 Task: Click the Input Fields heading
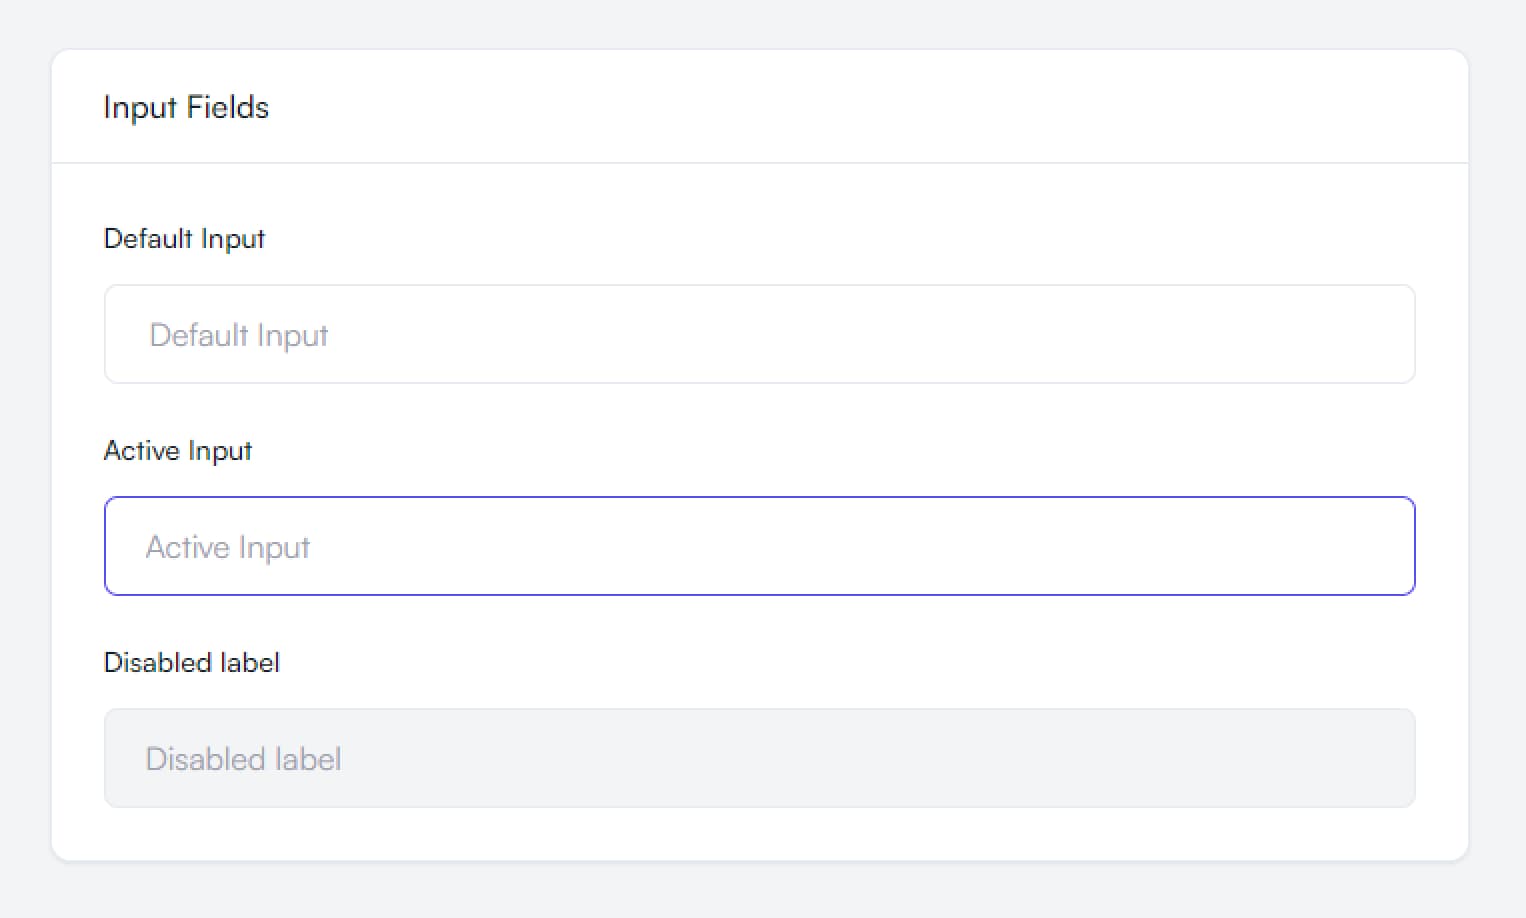click(x=186, y=107)
